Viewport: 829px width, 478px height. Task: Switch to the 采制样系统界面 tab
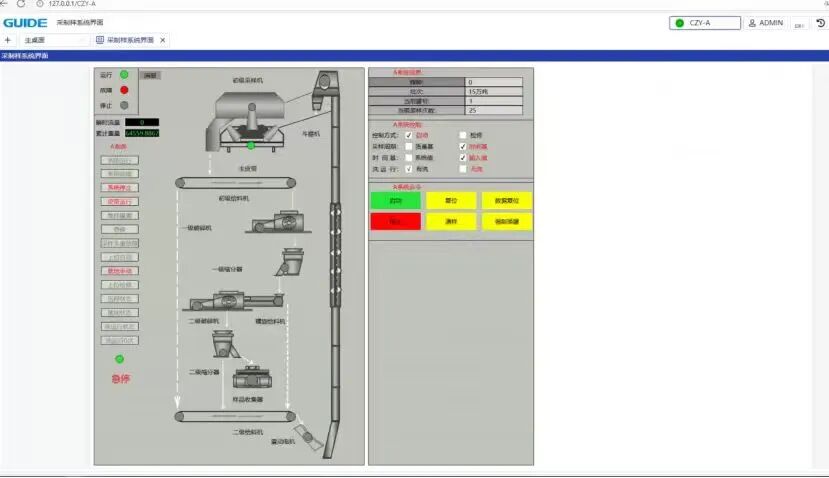tap(125, 40)
